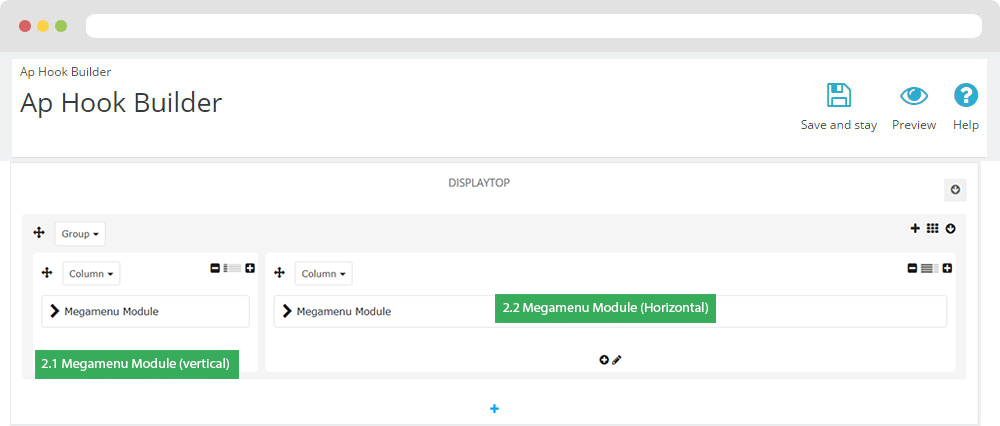Click the red browser close dot
The width and height of the screenshot is (1000, 426).
(25, 26)
